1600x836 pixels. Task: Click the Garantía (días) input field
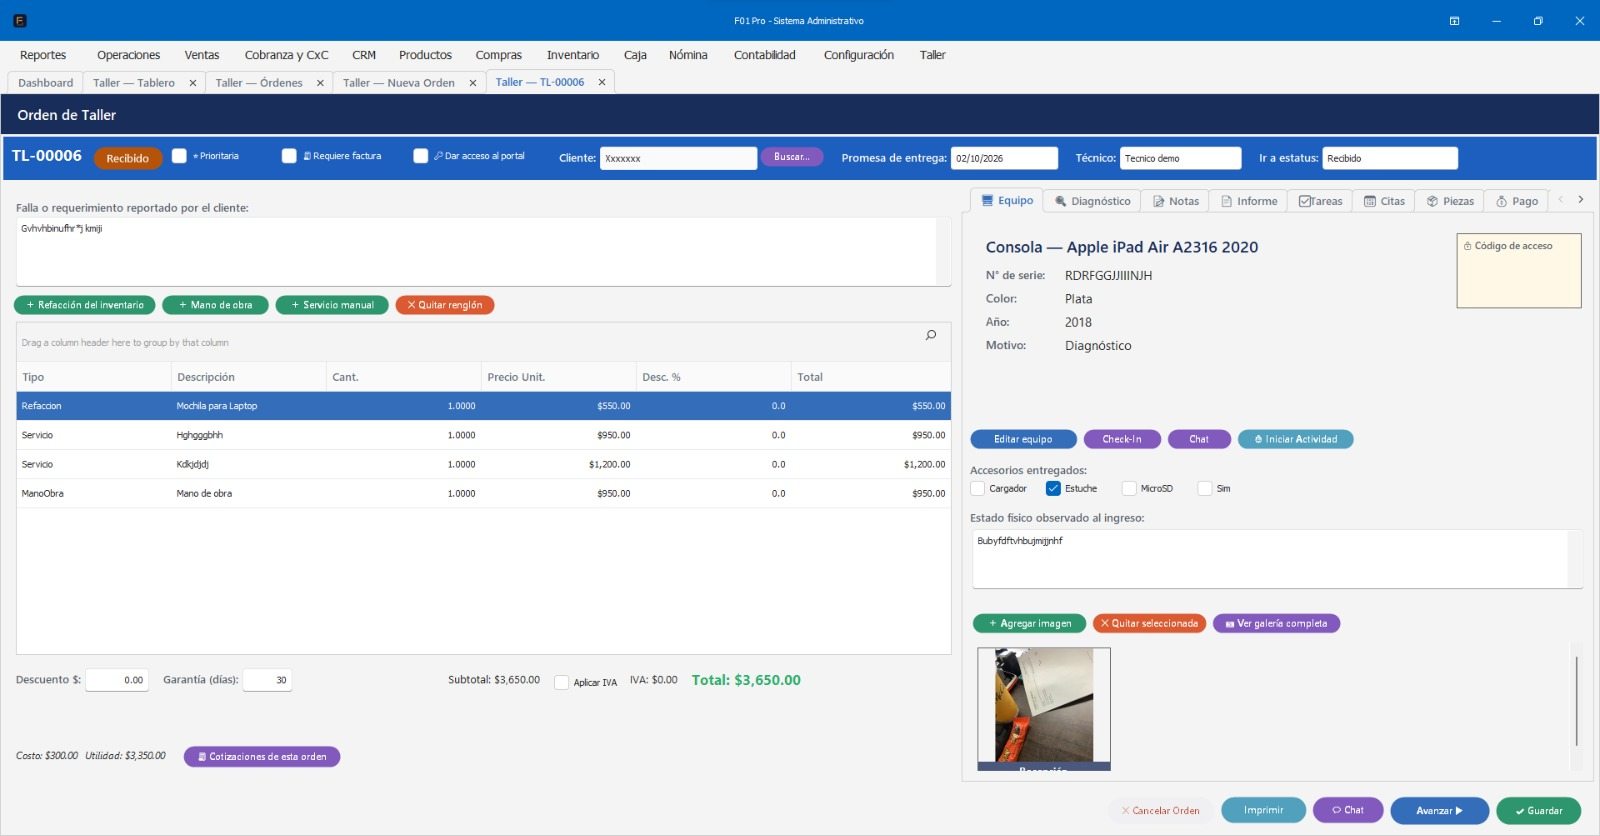click(268, 680)
